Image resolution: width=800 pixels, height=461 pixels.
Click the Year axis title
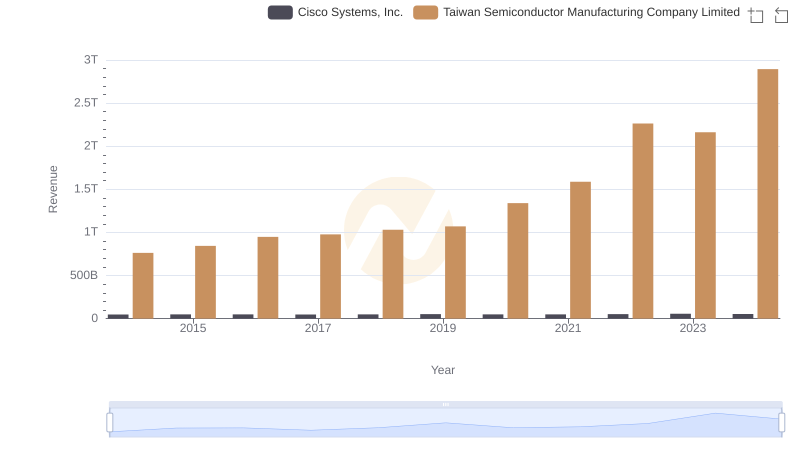click(x=443, y=370)
